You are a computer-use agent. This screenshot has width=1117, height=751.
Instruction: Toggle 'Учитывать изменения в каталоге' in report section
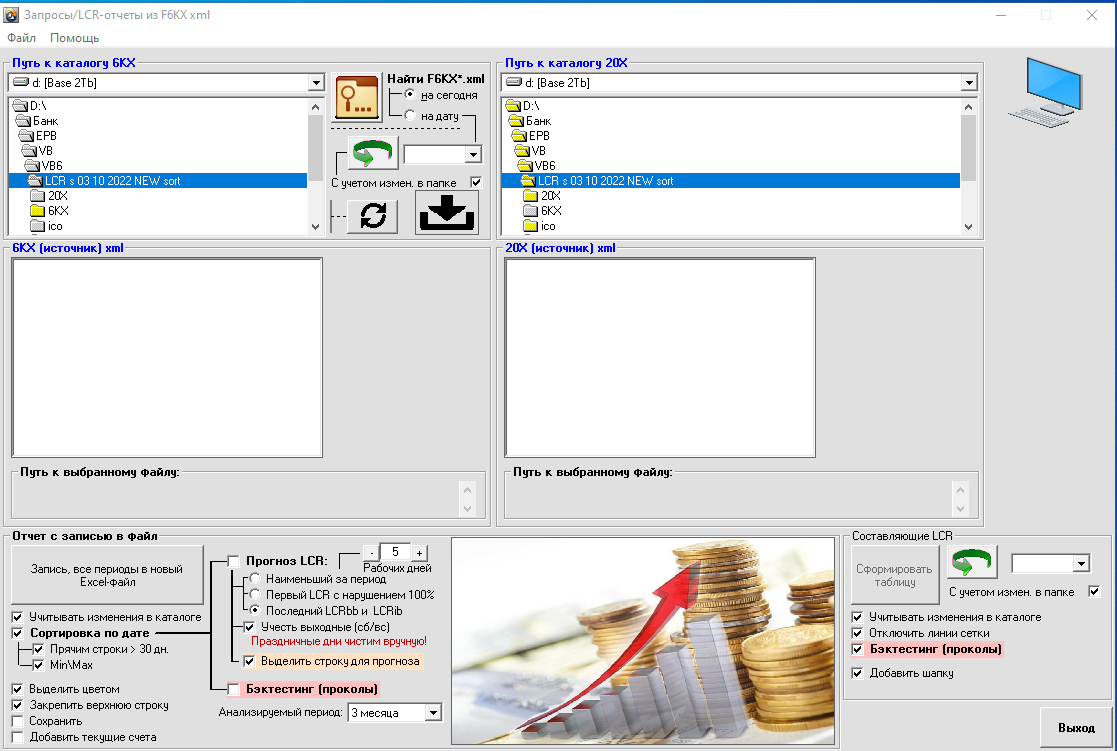(x=18, y=617)
